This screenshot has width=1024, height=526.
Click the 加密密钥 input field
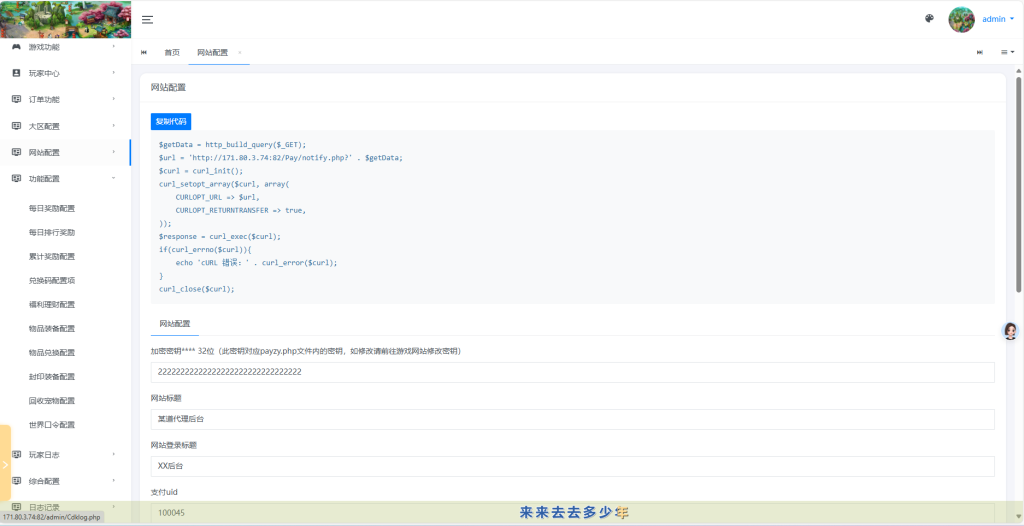572,372
